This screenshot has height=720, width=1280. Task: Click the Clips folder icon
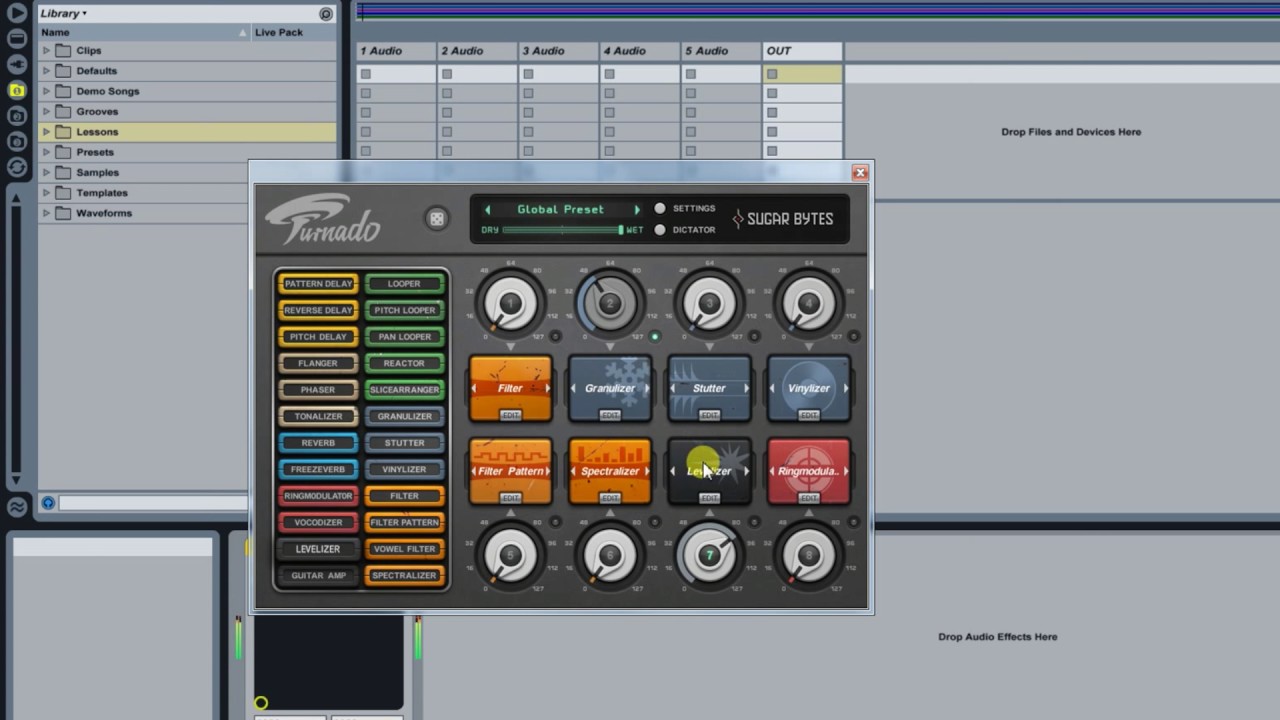click(63, 50)
